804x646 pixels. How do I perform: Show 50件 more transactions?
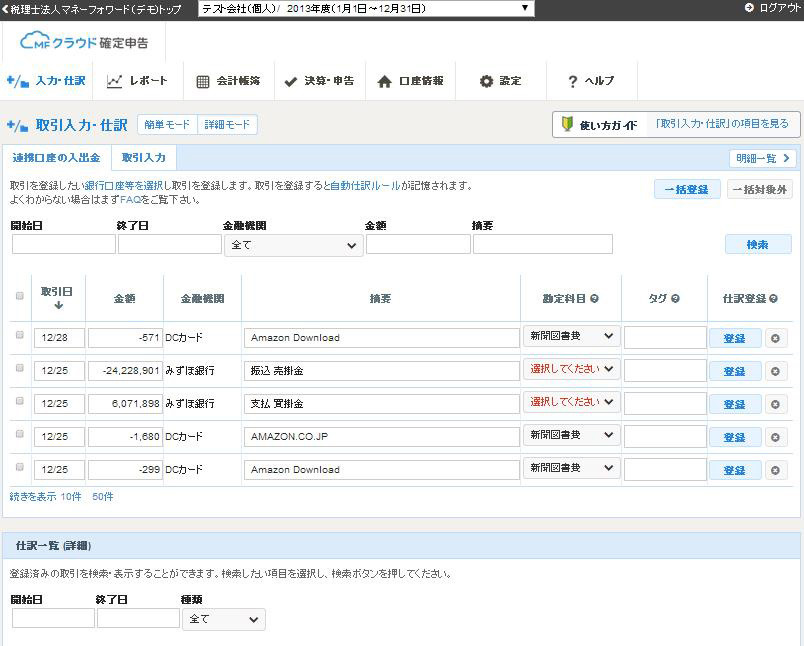tap(103, 496)
